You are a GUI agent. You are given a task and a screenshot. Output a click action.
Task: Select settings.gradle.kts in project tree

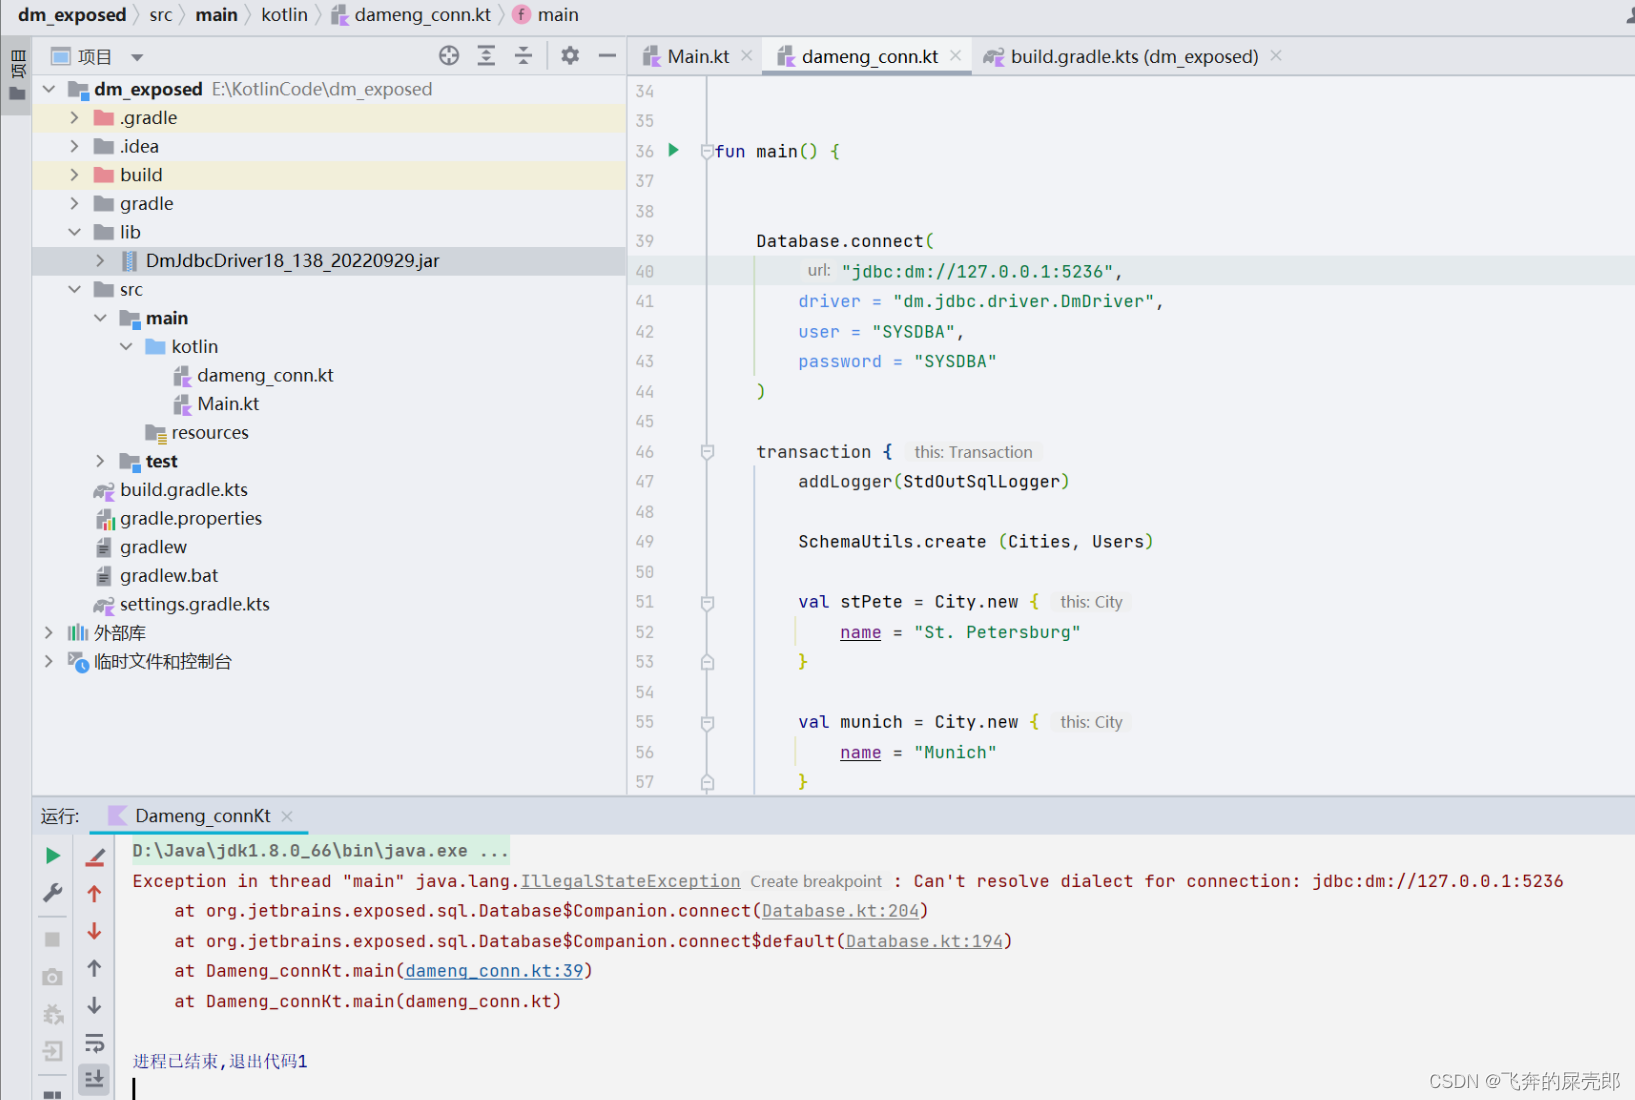click(x=195, y=604)
